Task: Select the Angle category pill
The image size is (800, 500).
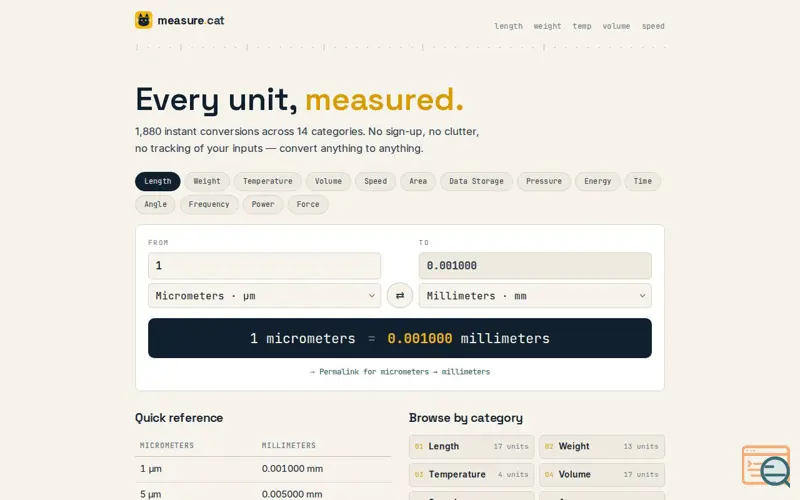Action: pos(155,204)
